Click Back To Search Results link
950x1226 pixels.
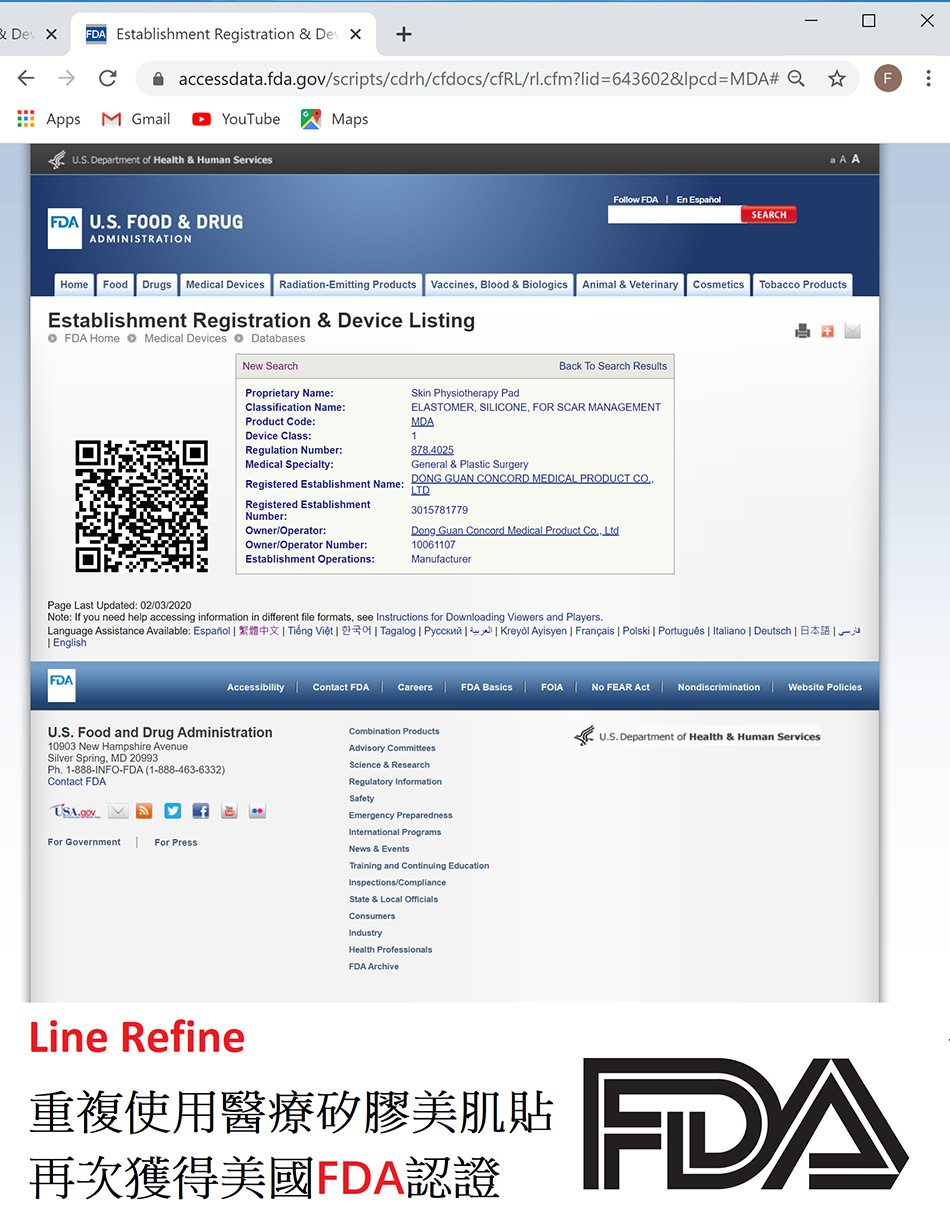click(613, 366)
